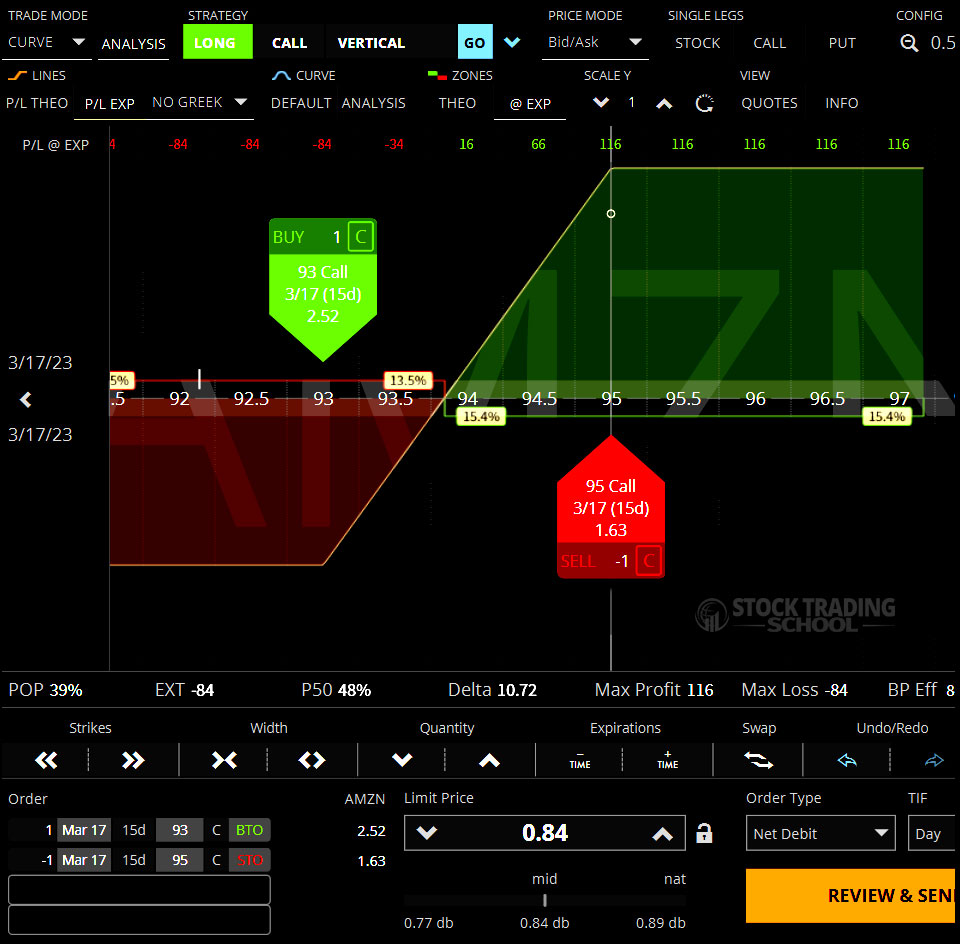Click the plus TIME expiration icon
This screenshot has width=960, height=944.
click(667, 760)
